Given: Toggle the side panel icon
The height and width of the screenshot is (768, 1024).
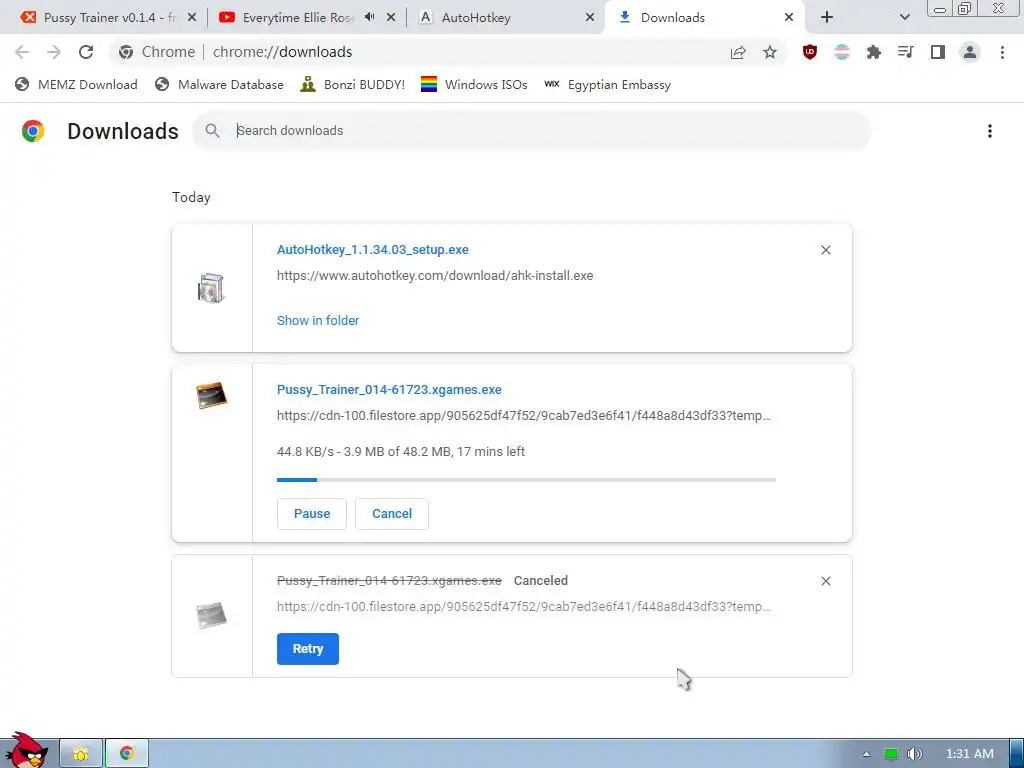Looking at the screenshot, I should point(938,52).
